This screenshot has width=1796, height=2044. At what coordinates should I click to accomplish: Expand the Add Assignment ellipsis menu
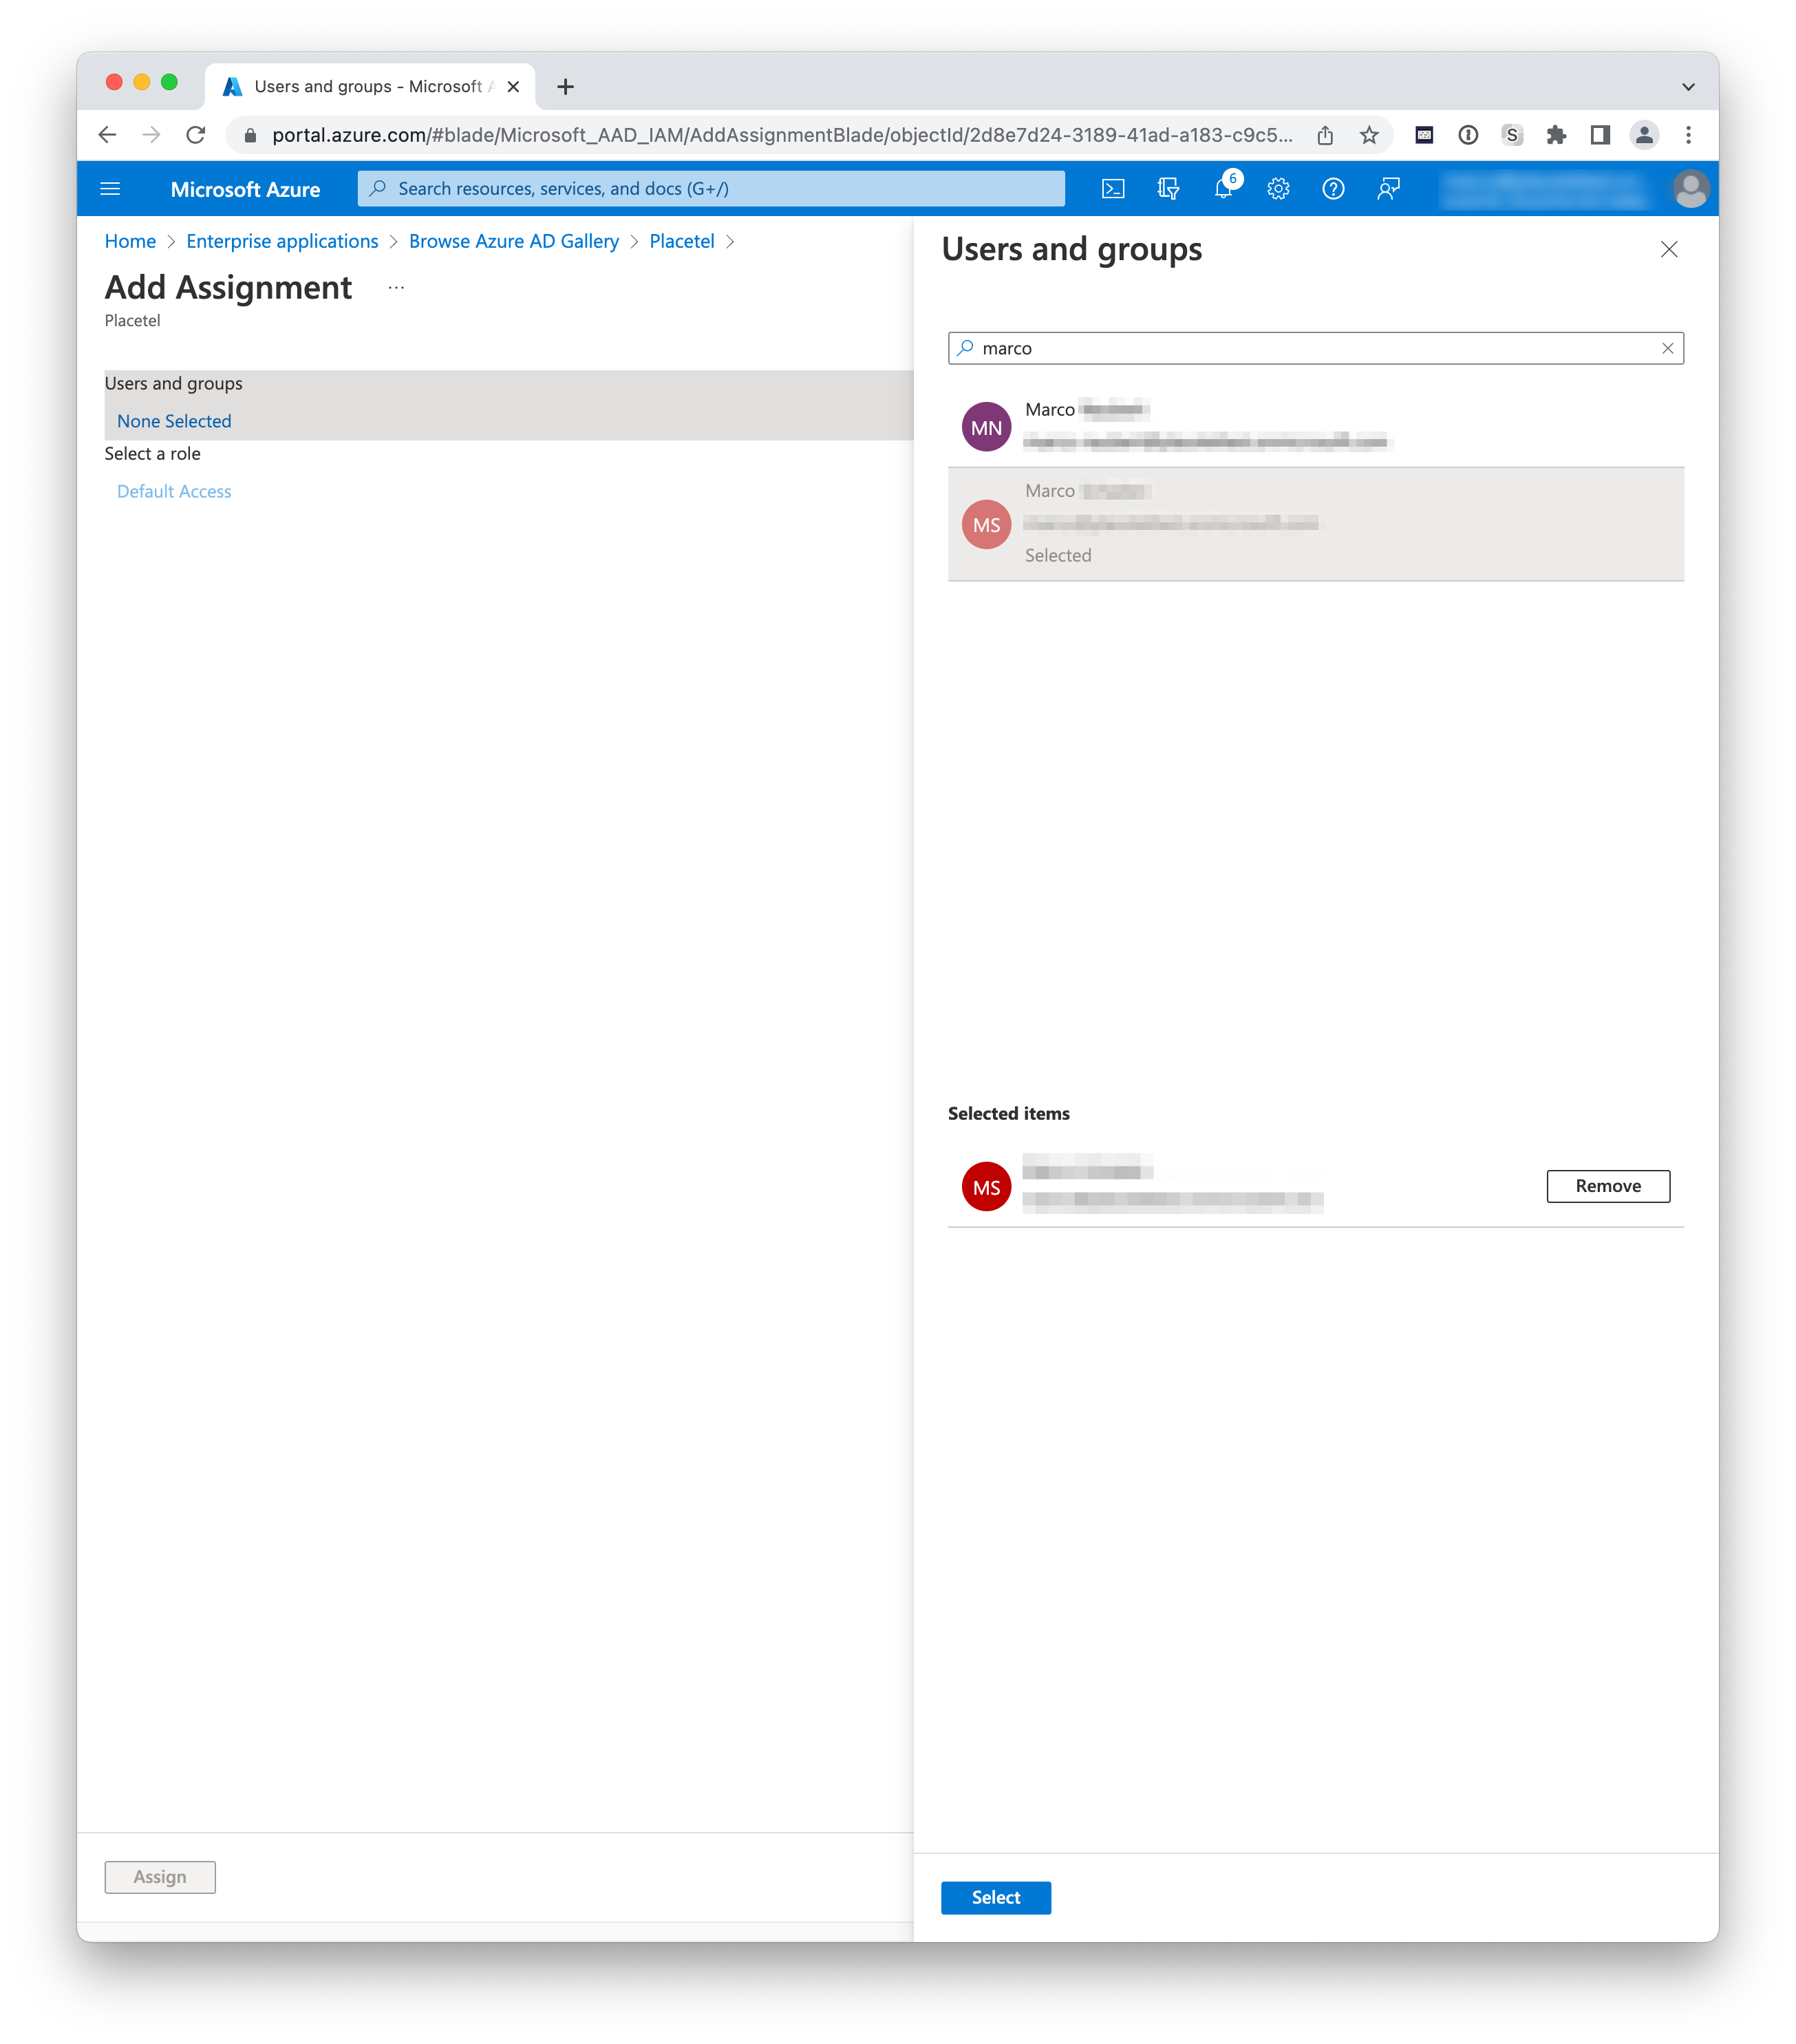point(396,288)
